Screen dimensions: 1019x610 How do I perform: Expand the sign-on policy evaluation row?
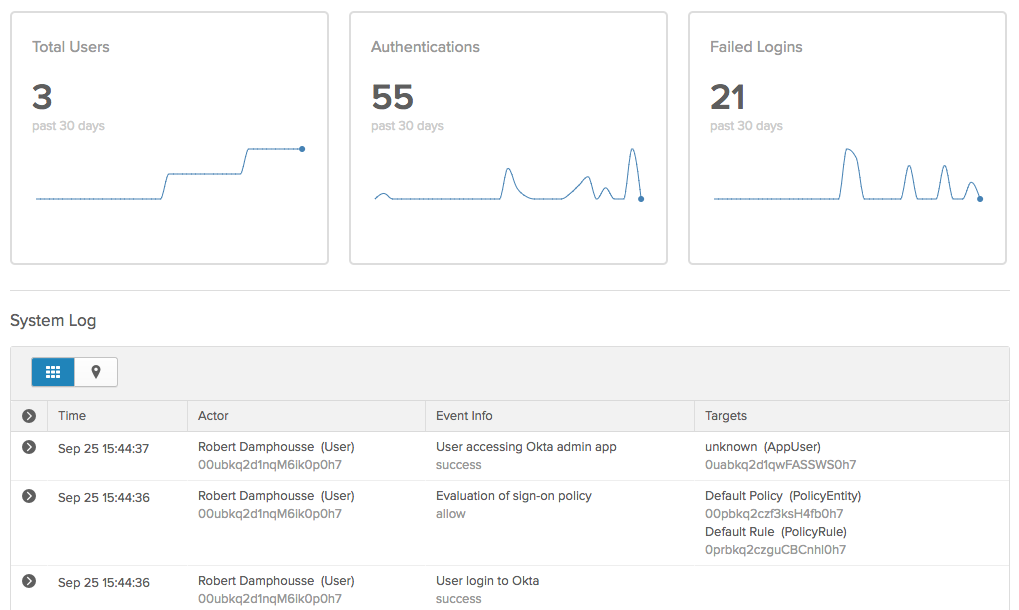click(x=29, y=496)
